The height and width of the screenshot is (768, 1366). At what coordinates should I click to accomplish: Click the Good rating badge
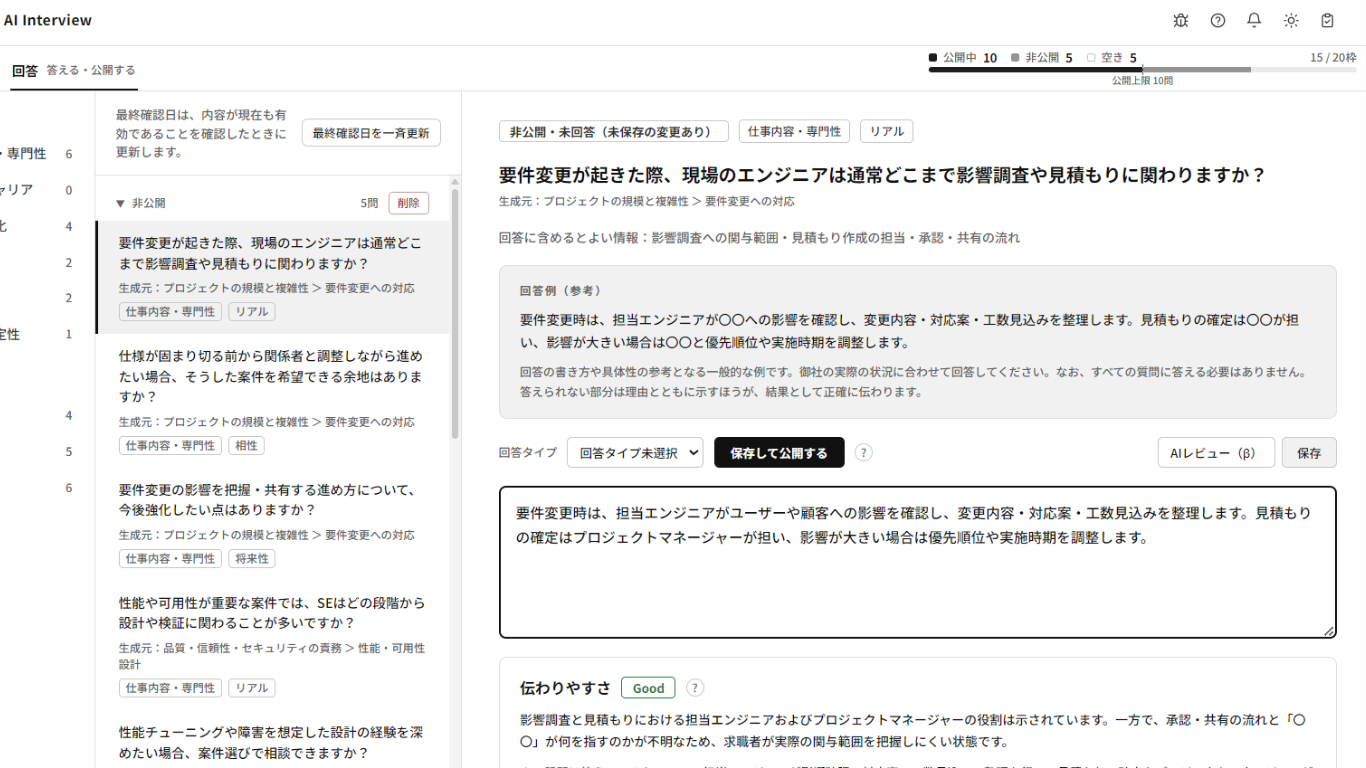pyautogui.click(x=648, y=688)
